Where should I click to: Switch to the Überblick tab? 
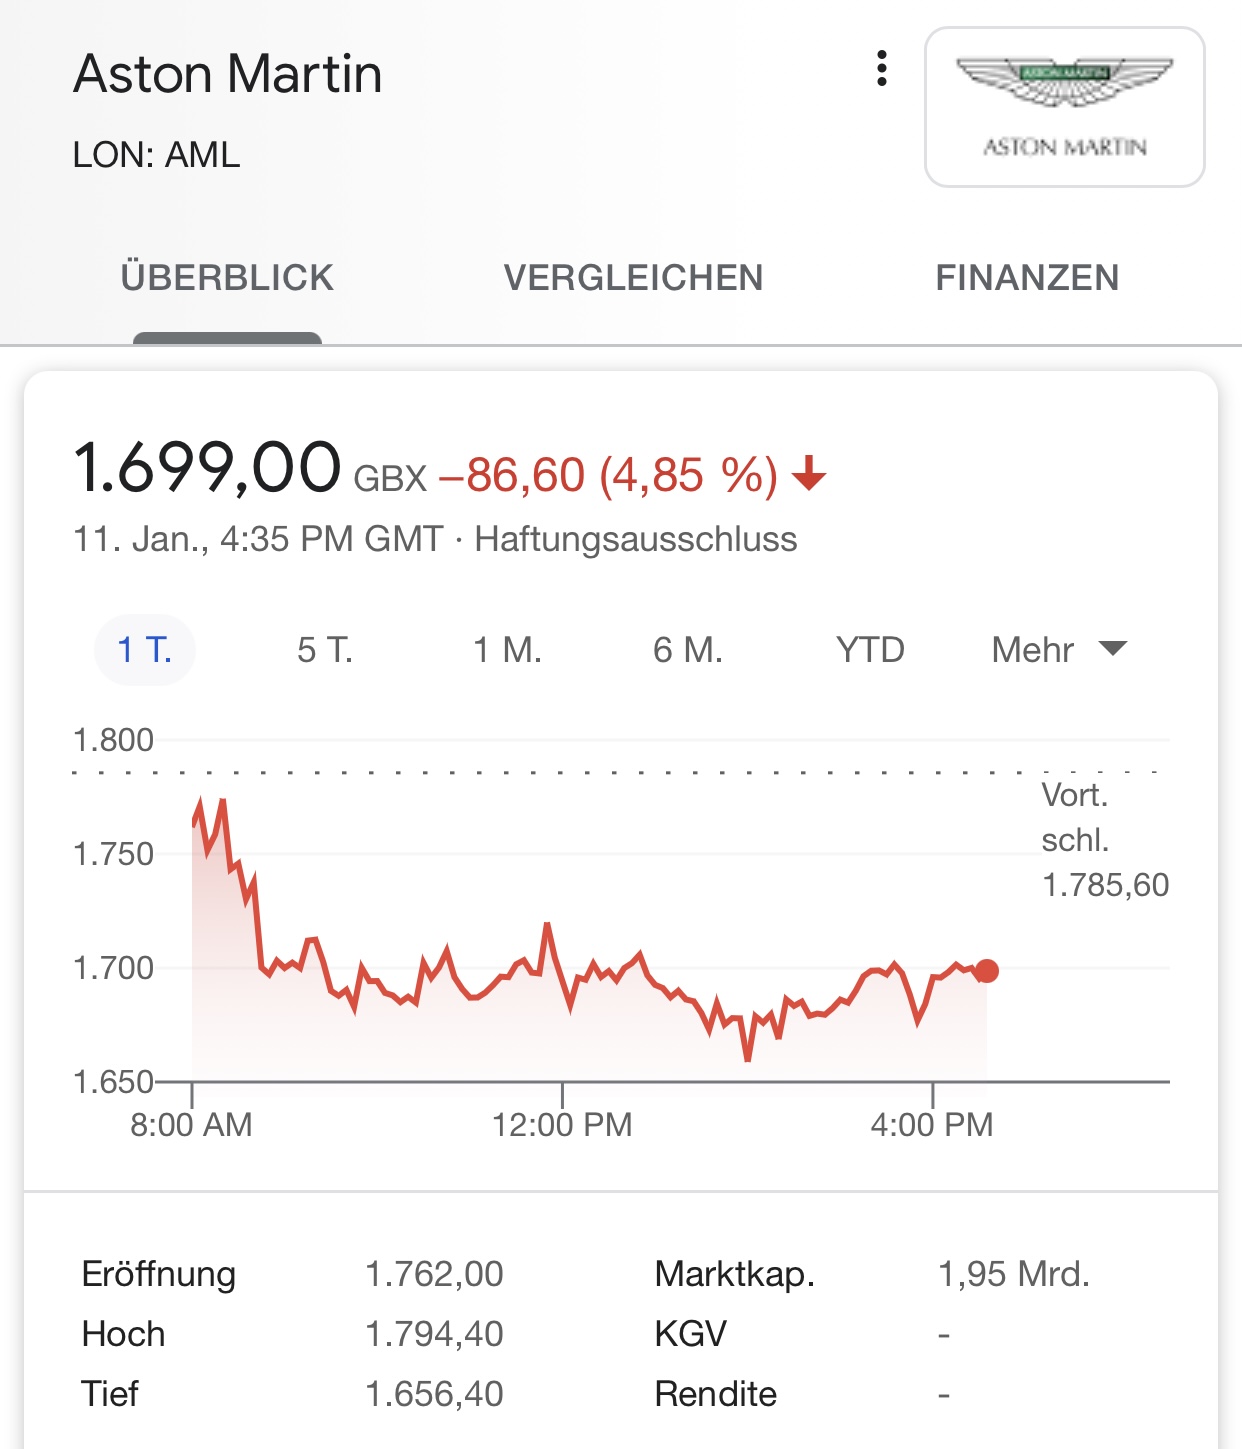pyautogui.click(x=227, y=278)
